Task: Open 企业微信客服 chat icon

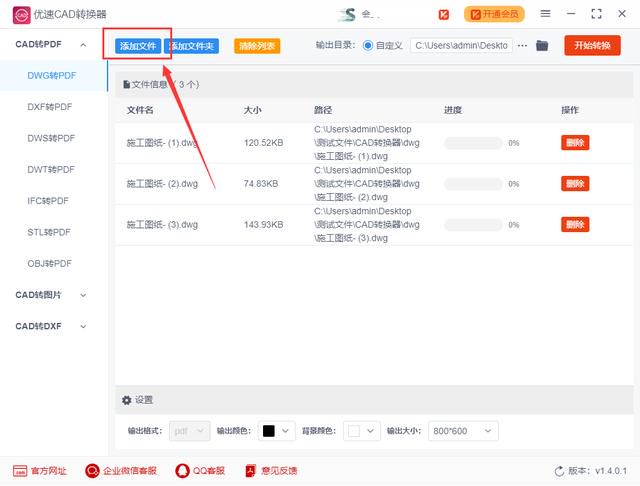Action: (x=92, y=471)
